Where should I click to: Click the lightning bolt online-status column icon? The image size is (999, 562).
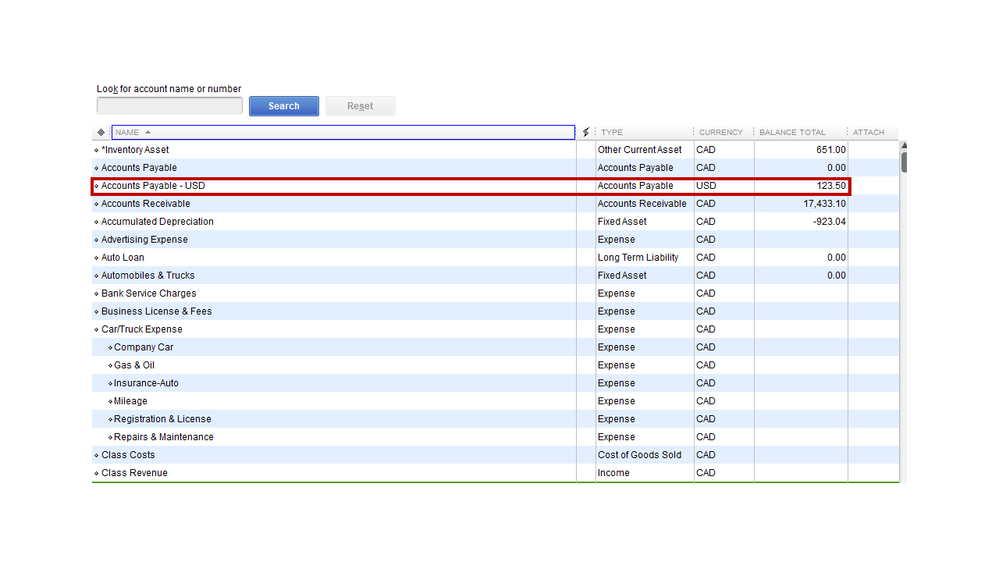coord(586,132)
